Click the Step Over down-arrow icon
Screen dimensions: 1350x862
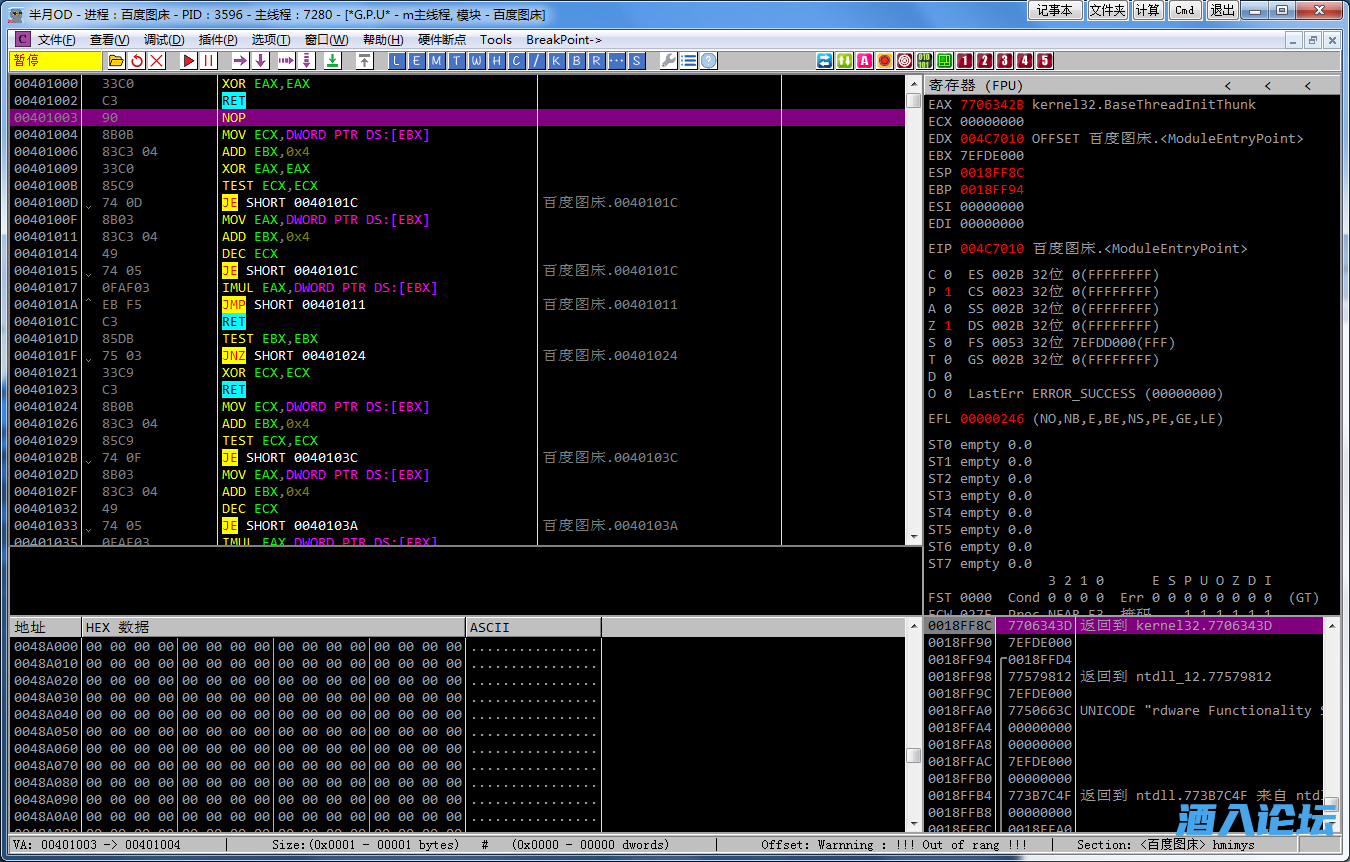[x=261, y=61]
